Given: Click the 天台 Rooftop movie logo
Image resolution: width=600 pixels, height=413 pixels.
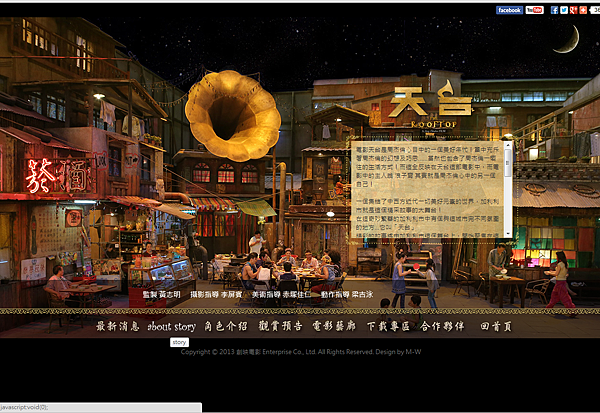Looking at the screenshot, I should pos(432,107).
